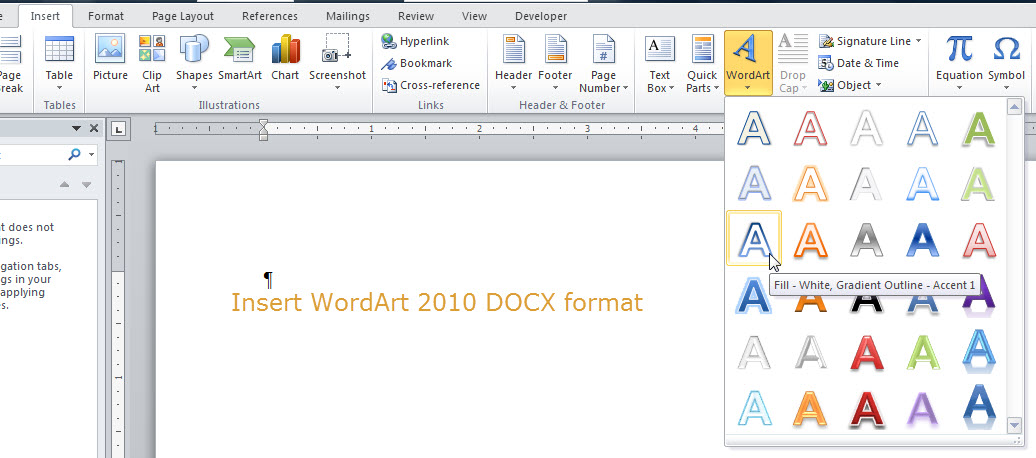Choose the bold blue glow WordArt in row four
Viewport: 1036px width, 458px height.
click(x=754, y=295)
